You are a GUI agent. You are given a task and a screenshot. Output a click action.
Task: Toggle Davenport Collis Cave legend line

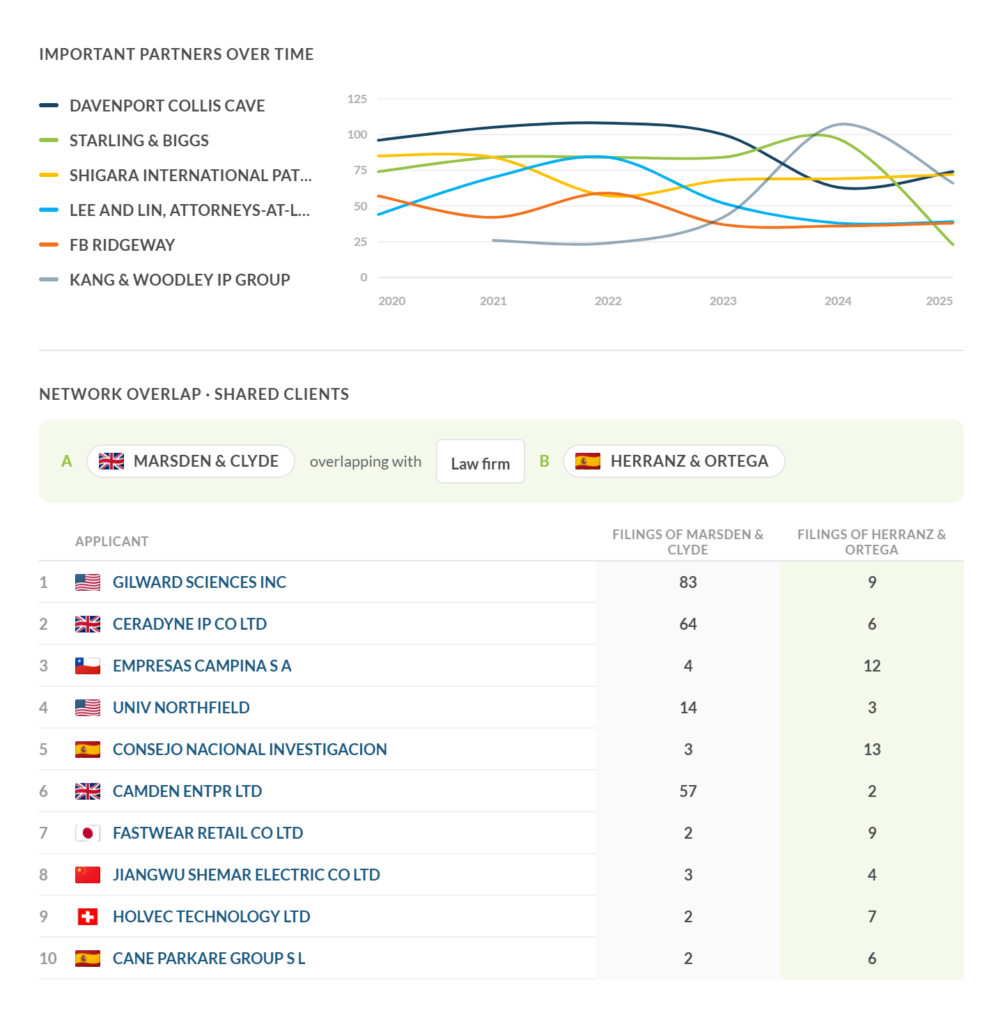[49, 105]
